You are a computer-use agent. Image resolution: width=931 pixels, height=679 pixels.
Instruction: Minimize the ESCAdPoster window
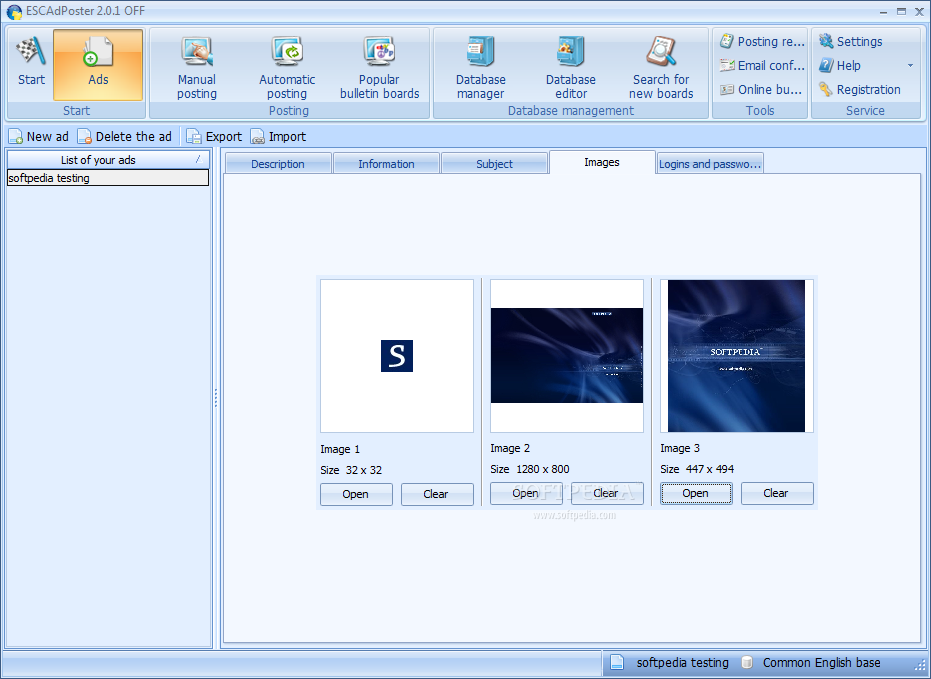[884, 11]
